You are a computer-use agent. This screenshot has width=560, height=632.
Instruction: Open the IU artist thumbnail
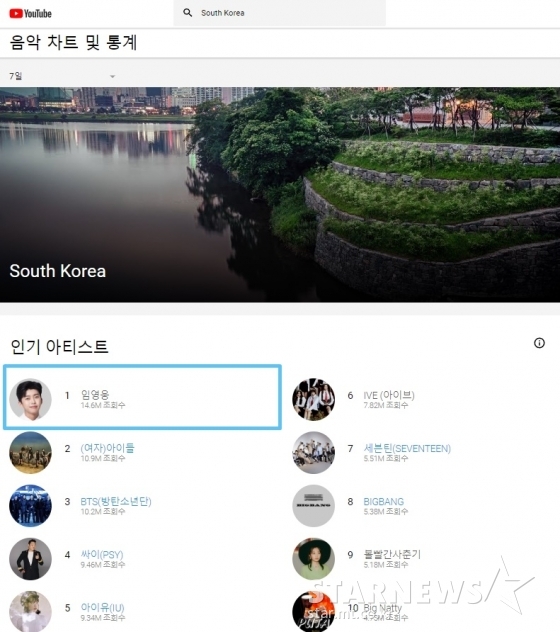[30, 611]
